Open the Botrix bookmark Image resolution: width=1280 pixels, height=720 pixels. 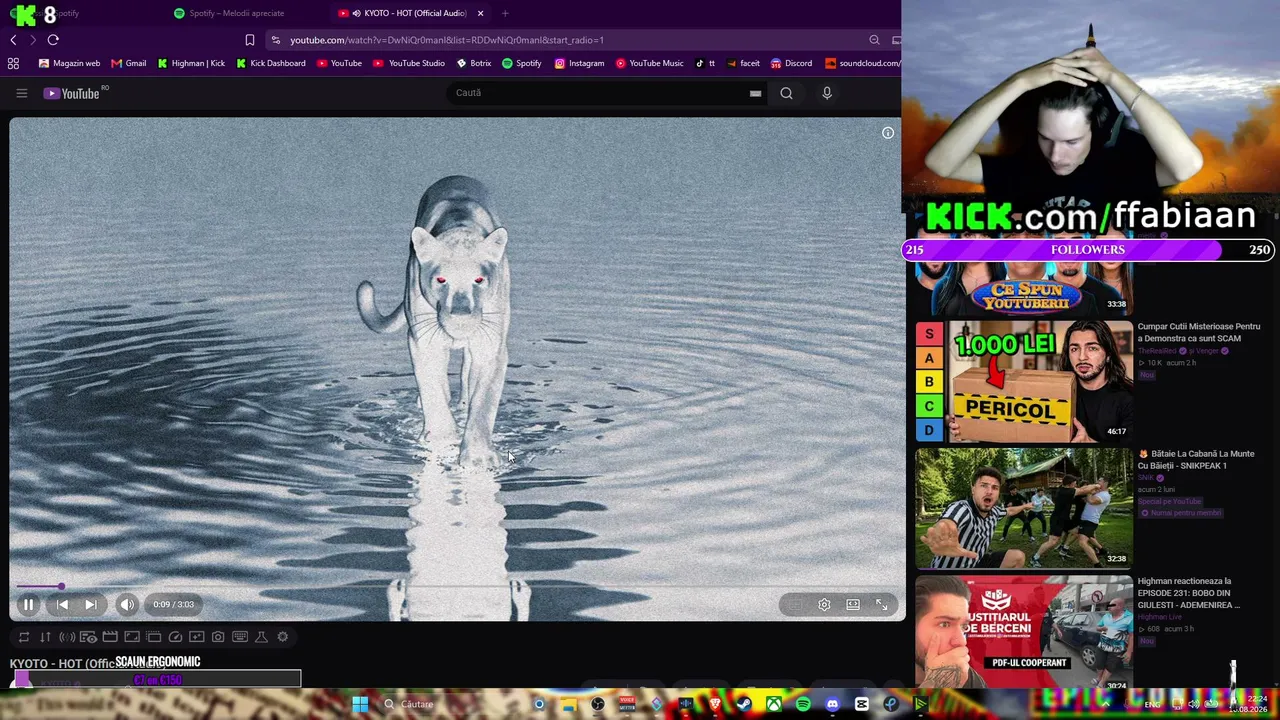[x=474, y=63]
